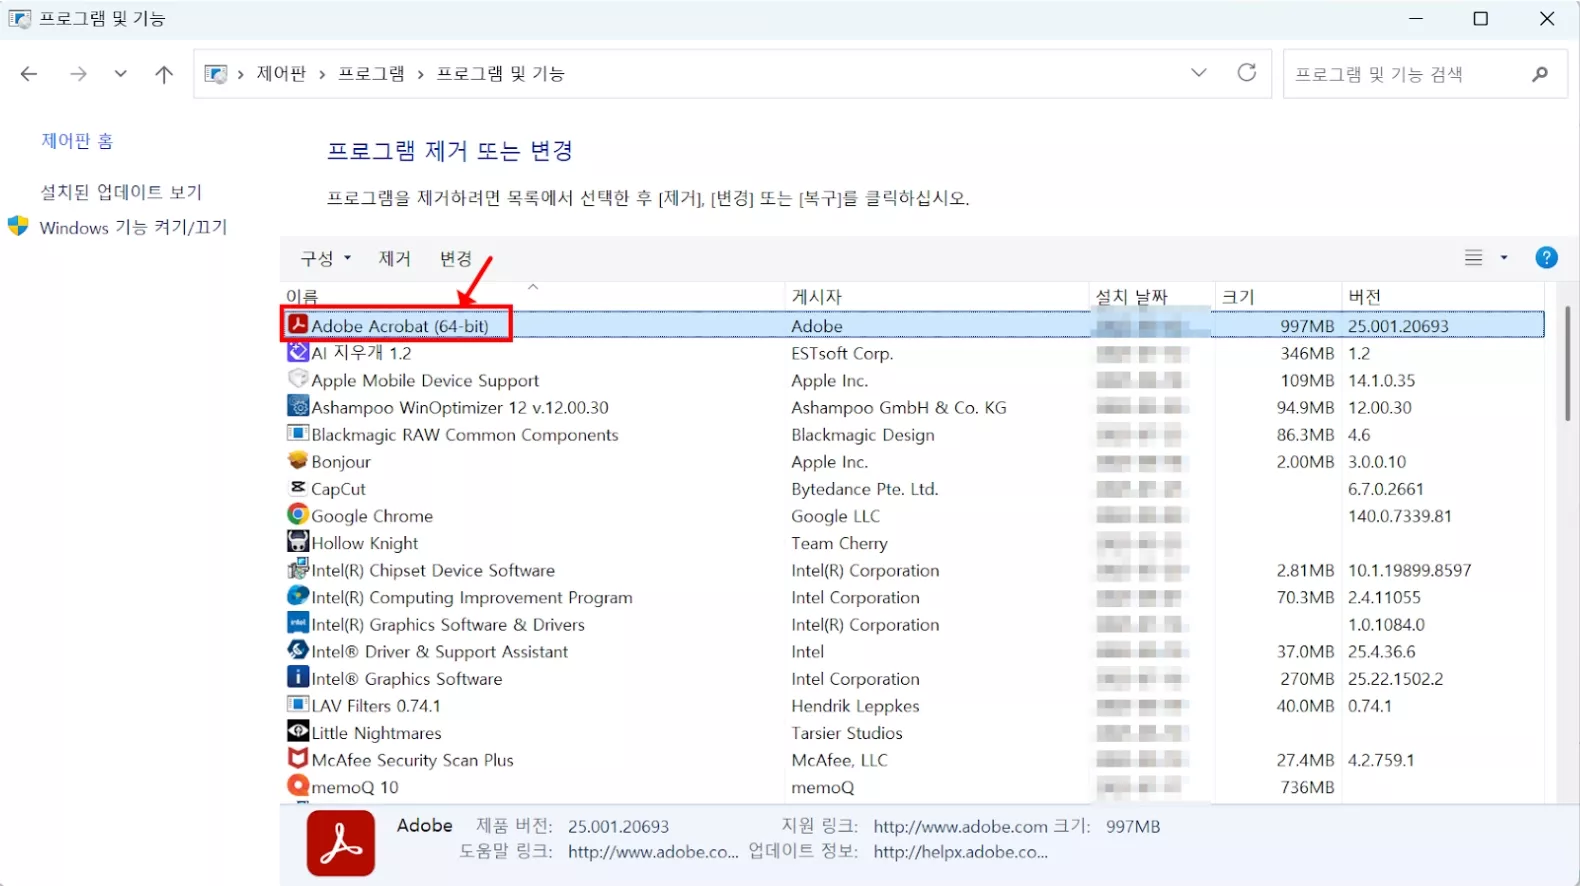This screenshot has width=1580, height=886.
Task: Expand the chevron after 제어판 in address bar
Action: 322,74
